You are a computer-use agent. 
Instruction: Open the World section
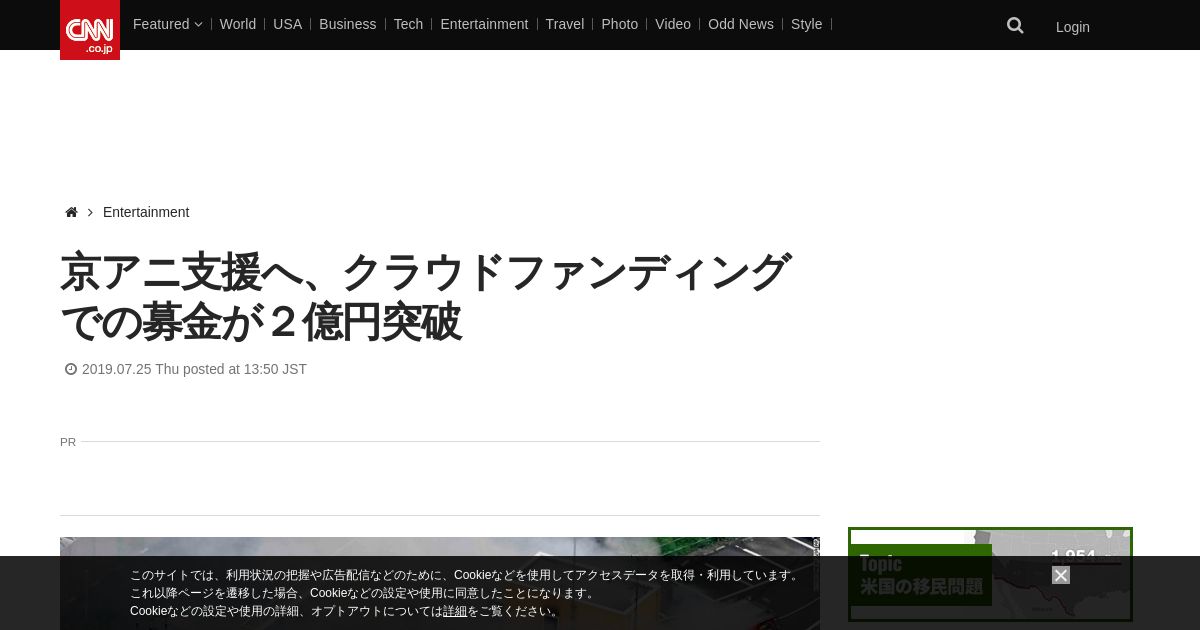pos(238,24)
